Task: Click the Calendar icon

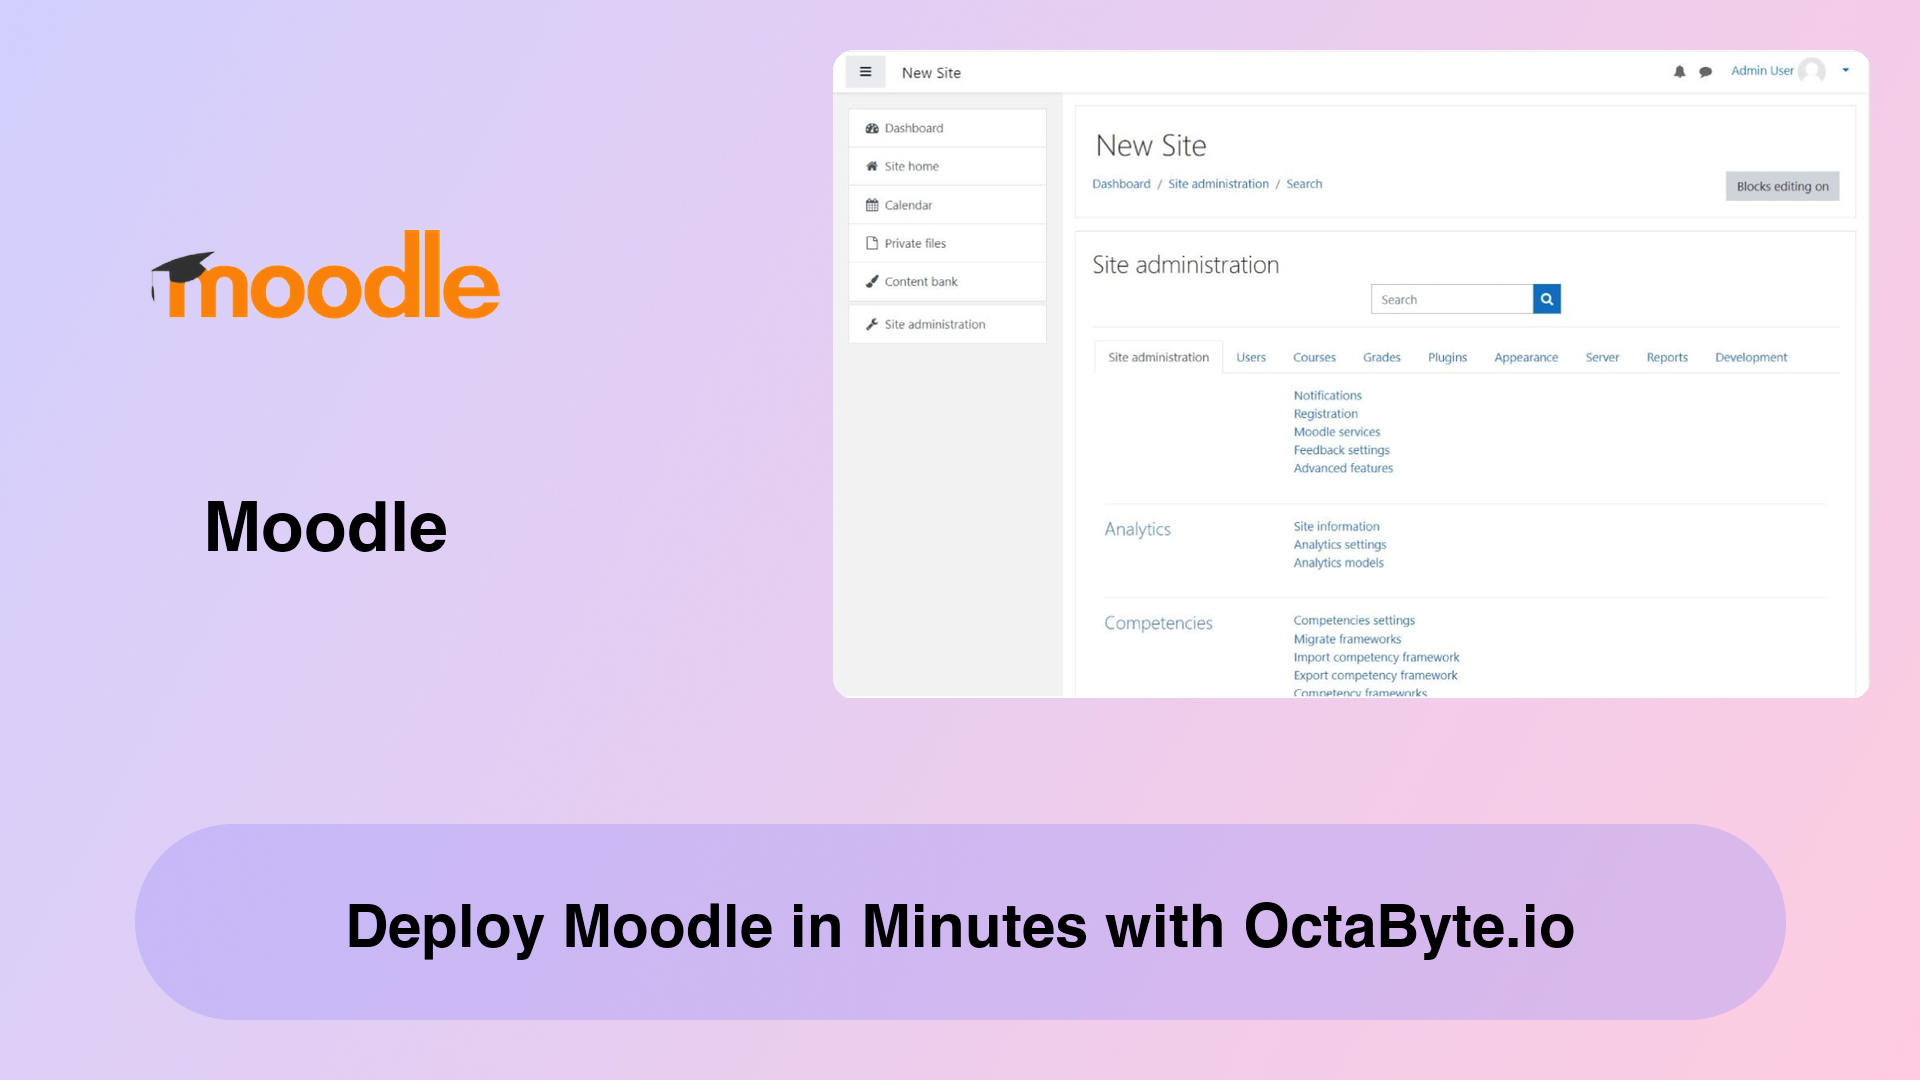Action: (x=872, y=204)
